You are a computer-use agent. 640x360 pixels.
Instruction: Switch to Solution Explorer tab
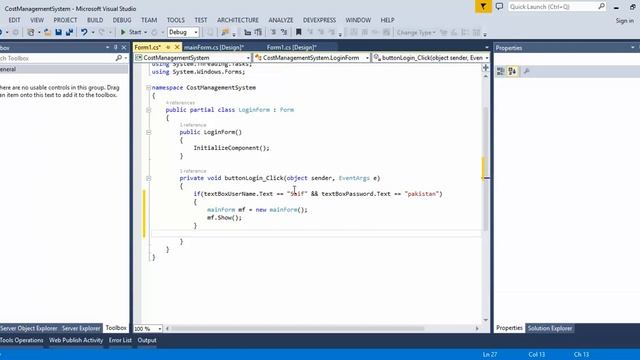tap(550, 328)
